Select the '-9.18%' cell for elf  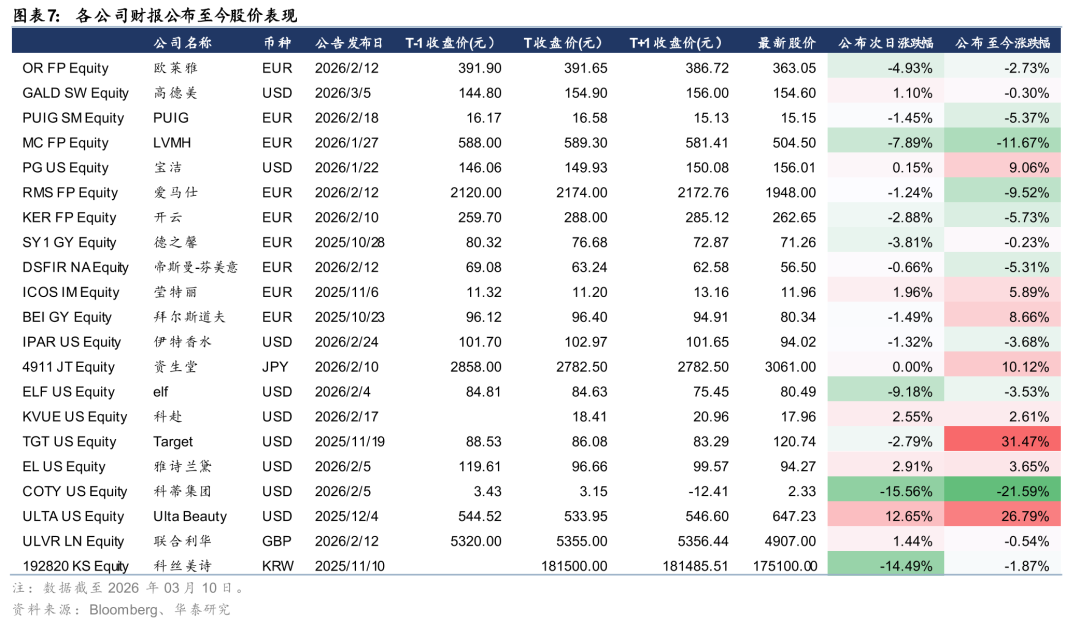(x=886, y=391)
